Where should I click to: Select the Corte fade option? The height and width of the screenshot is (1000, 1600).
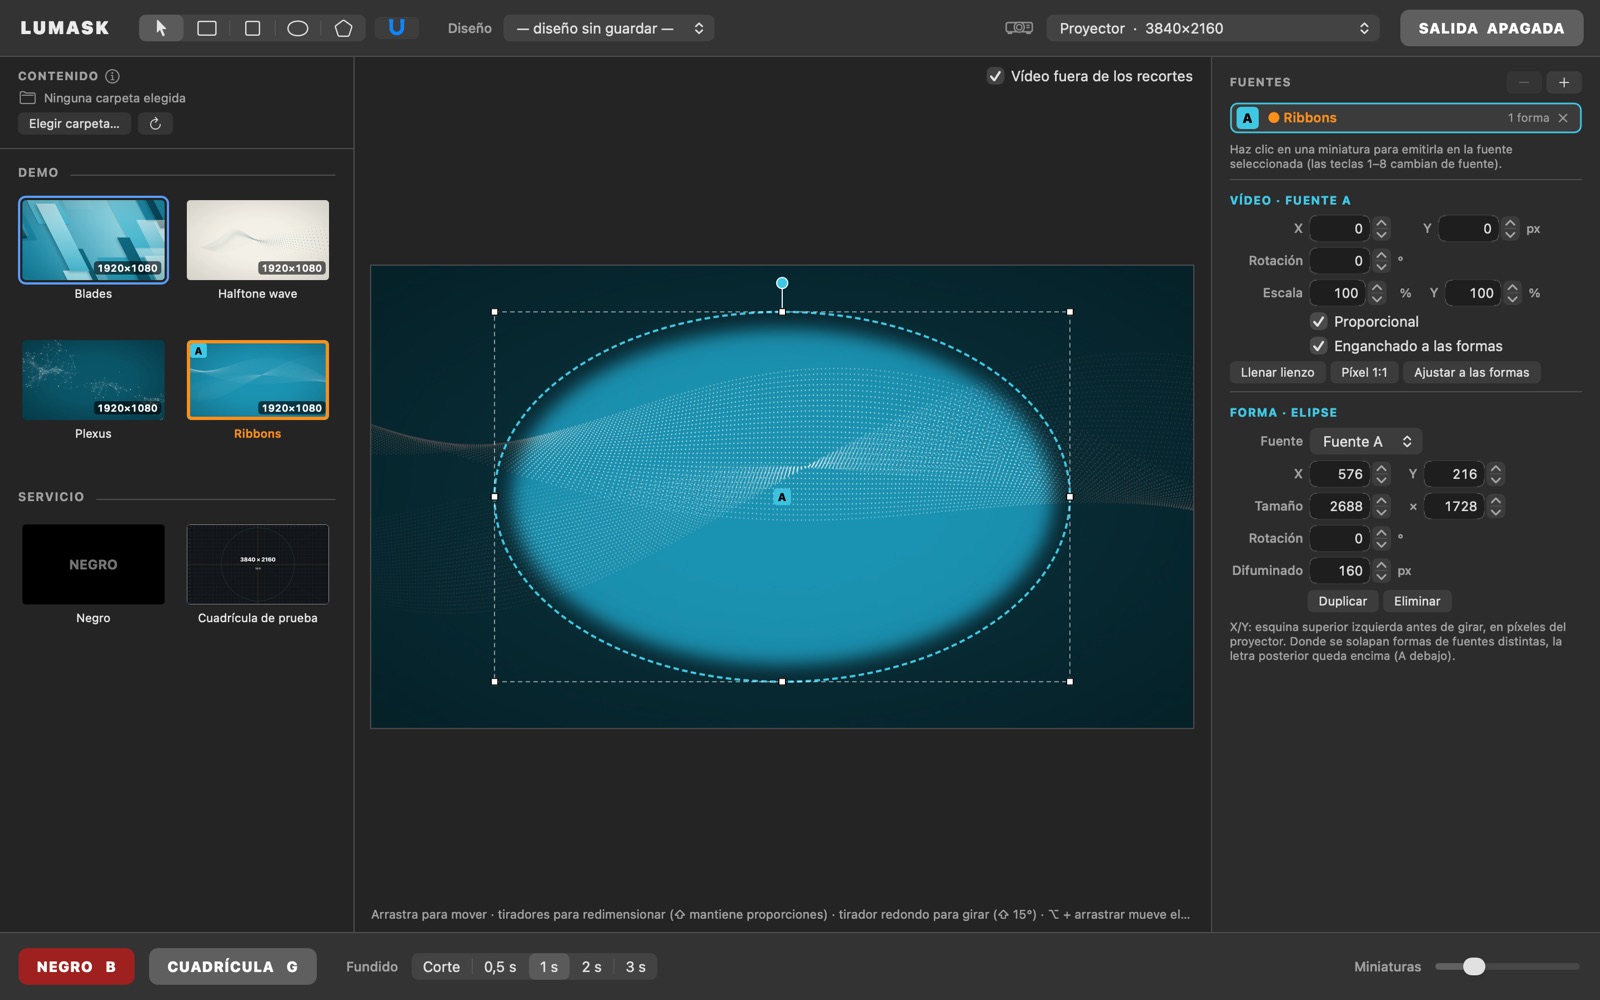point(441,967)
